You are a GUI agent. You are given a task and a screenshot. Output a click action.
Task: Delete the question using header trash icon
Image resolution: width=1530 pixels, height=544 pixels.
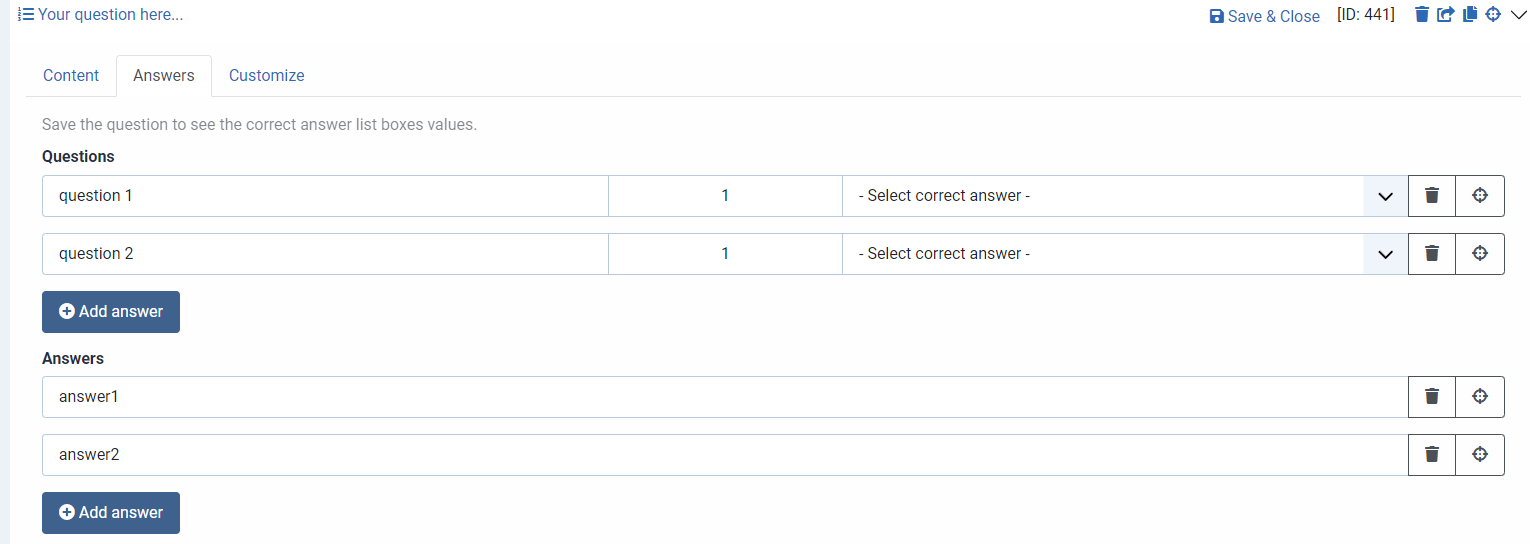(1421, 15)
